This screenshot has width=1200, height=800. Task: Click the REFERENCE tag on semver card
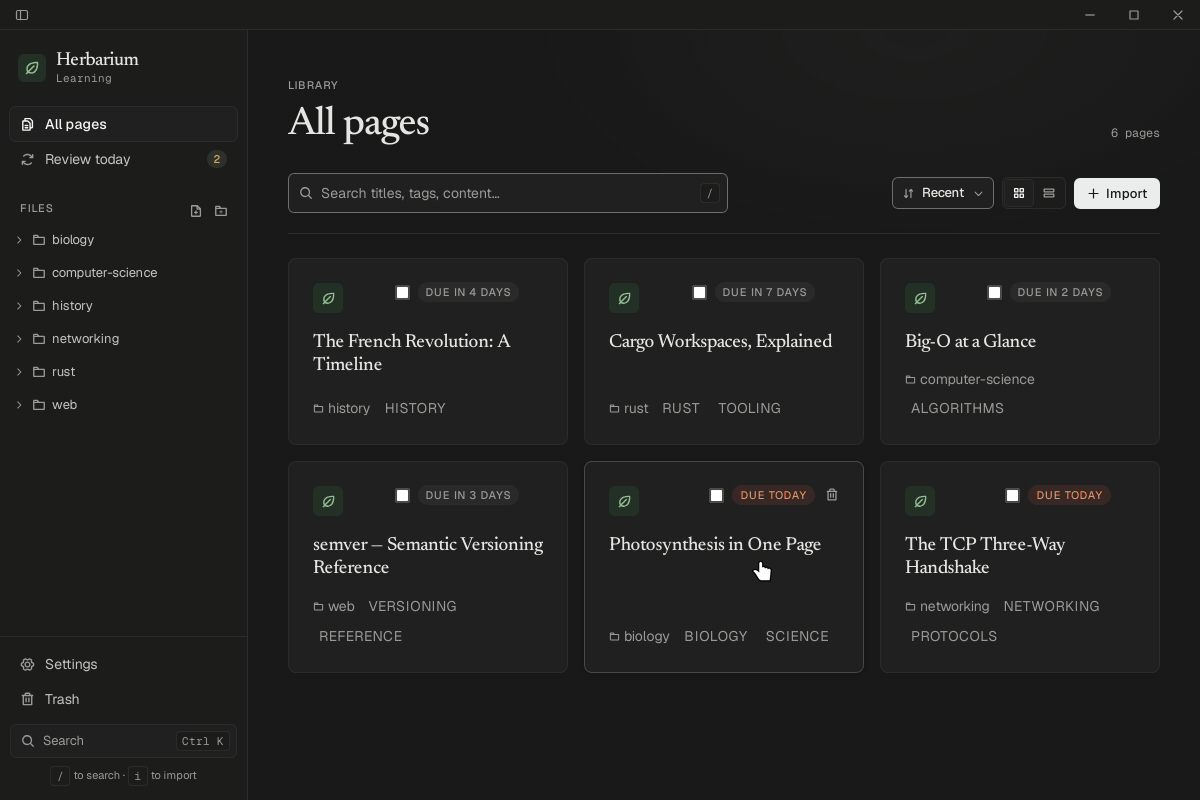click(360, 636)
